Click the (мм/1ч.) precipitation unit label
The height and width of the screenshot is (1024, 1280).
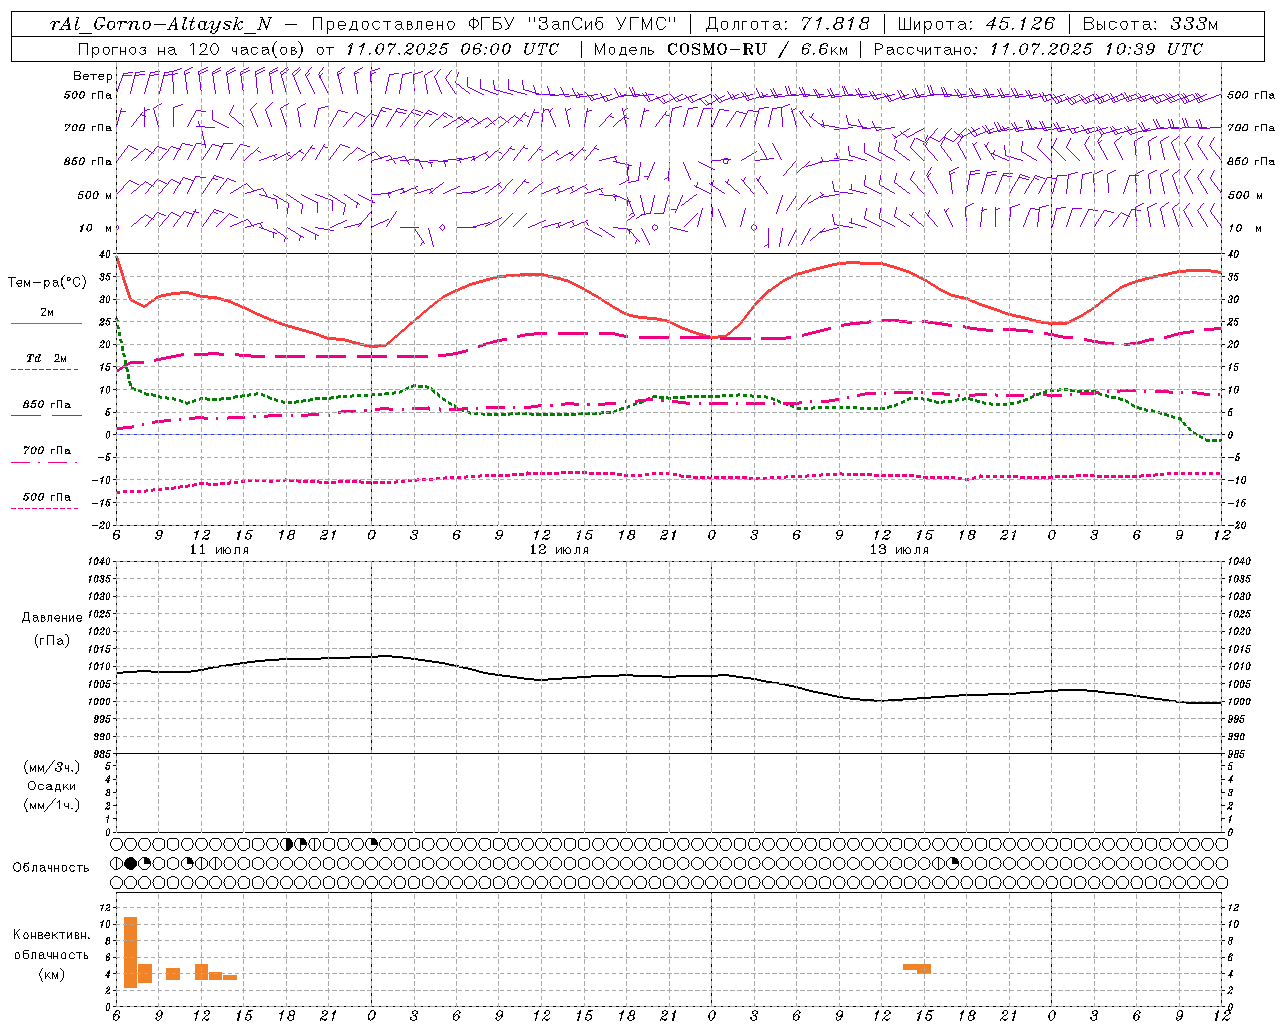click(52, 805)
